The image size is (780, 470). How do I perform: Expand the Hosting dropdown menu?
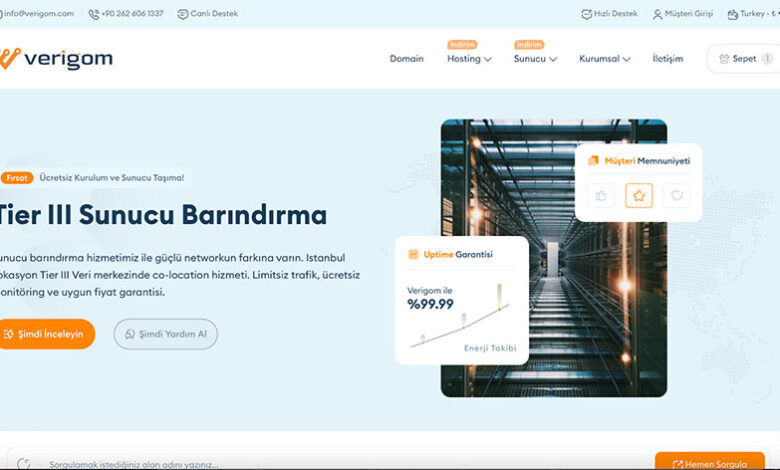coord(469,59)
